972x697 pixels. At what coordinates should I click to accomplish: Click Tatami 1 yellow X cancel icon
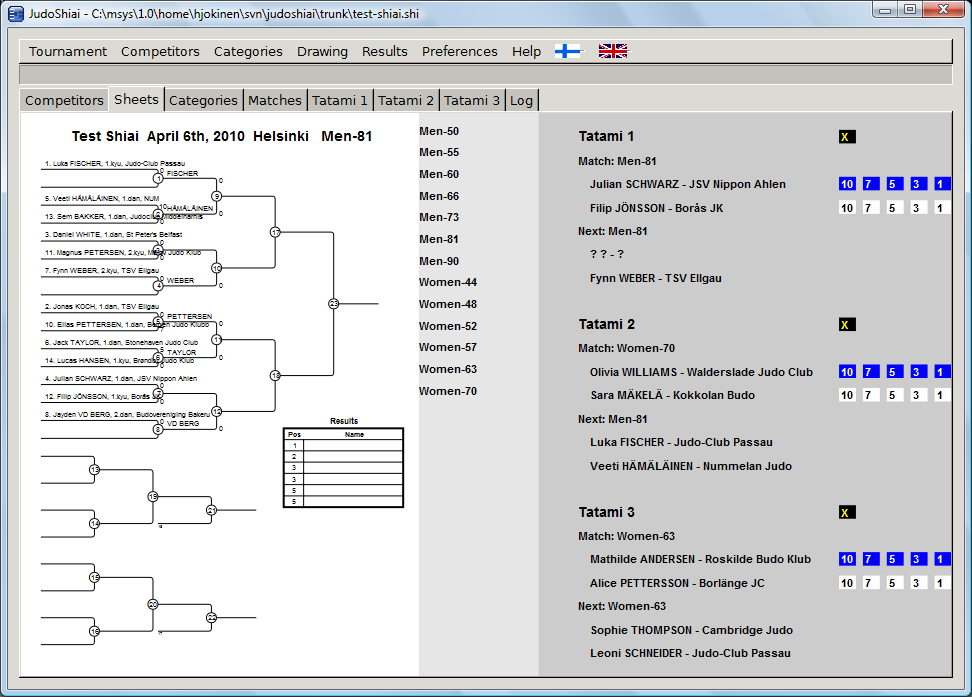pos(847,137)
